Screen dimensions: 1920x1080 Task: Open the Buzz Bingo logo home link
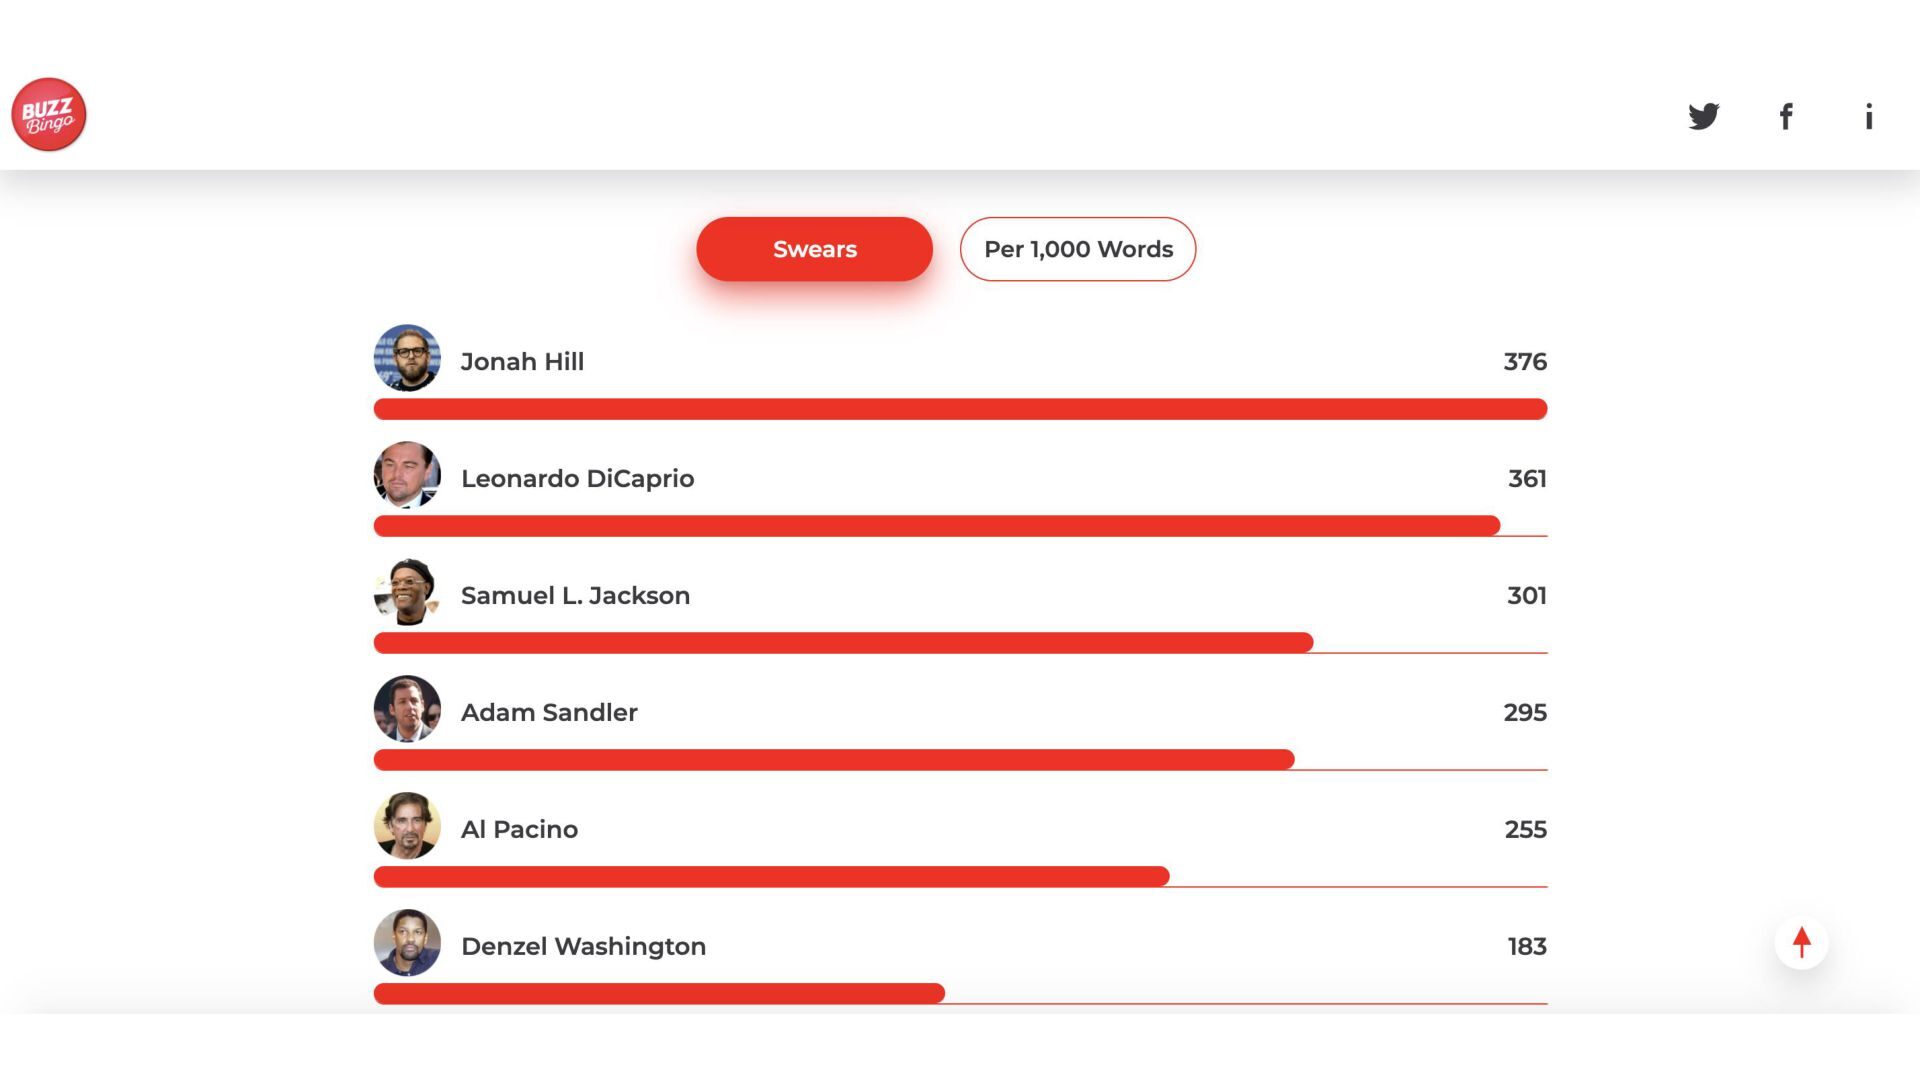48,114
